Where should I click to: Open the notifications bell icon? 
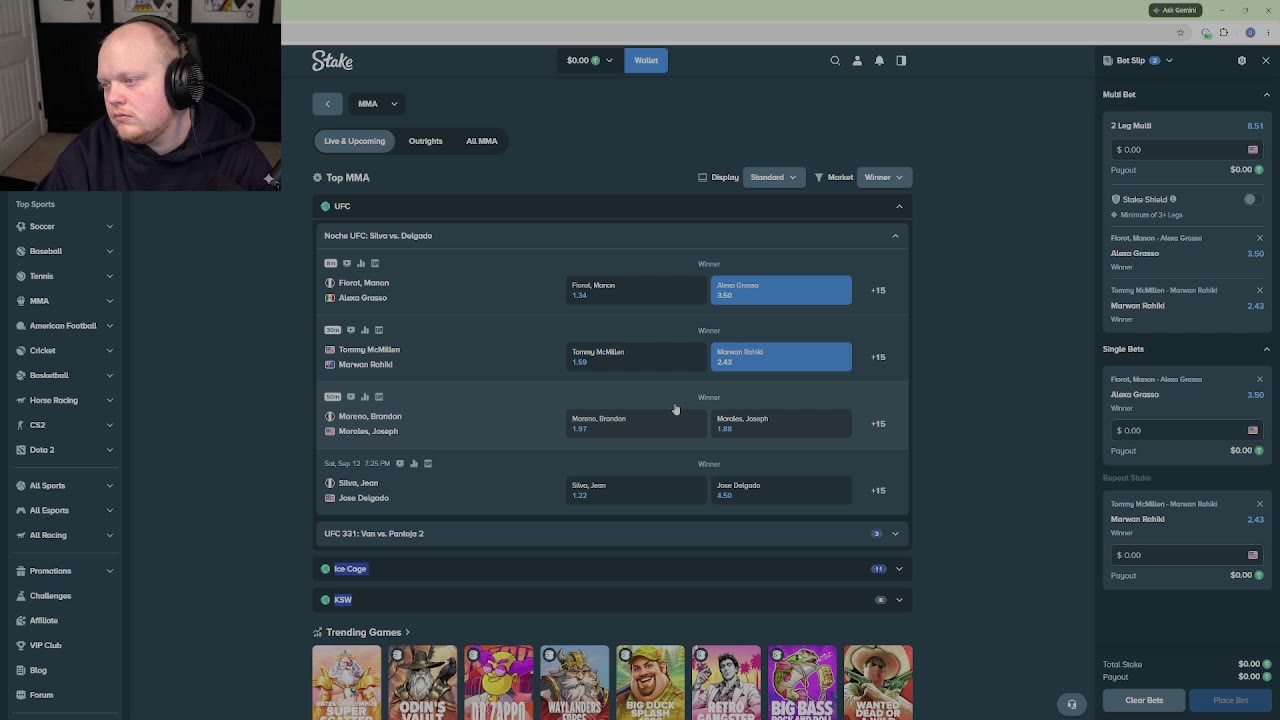pyautogui.click(x=879, y=60)
